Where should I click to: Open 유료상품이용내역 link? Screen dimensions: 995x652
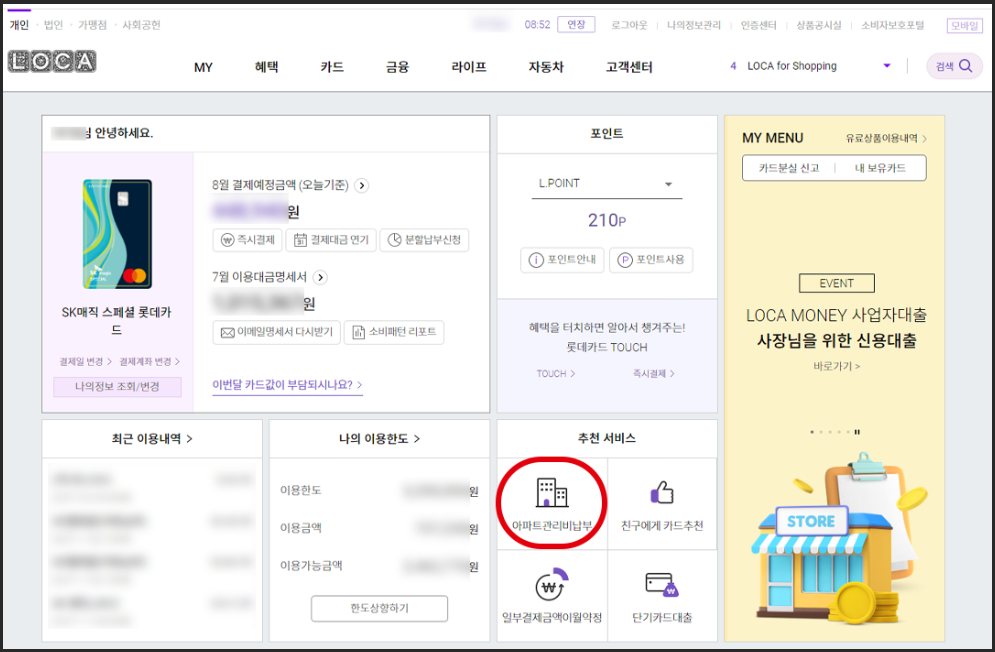coord(886,138)
